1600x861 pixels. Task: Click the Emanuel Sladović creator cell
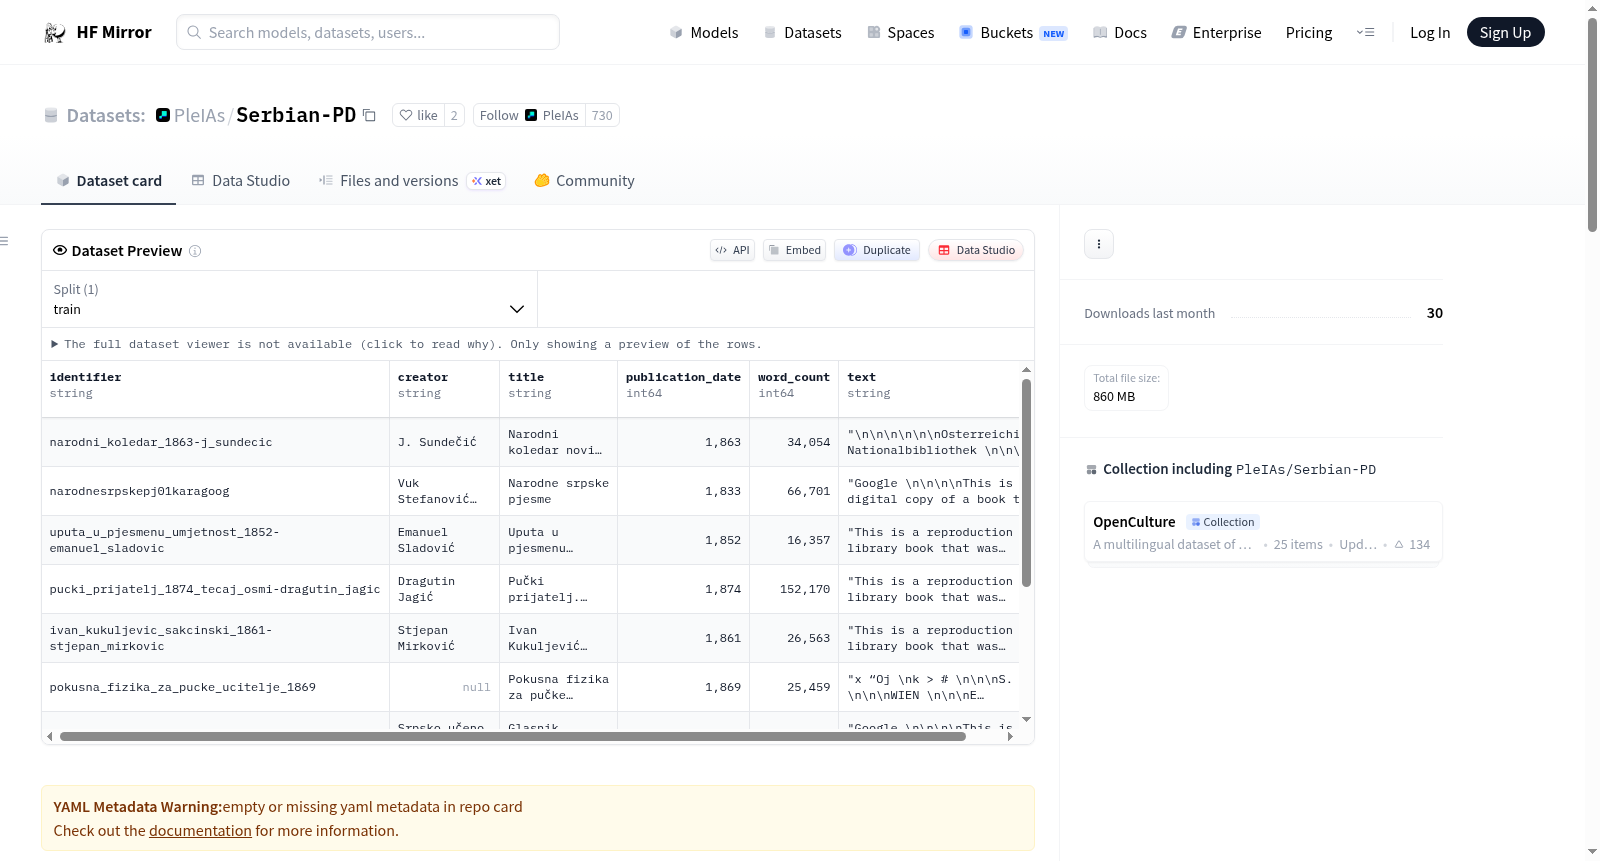click(444, 540)
